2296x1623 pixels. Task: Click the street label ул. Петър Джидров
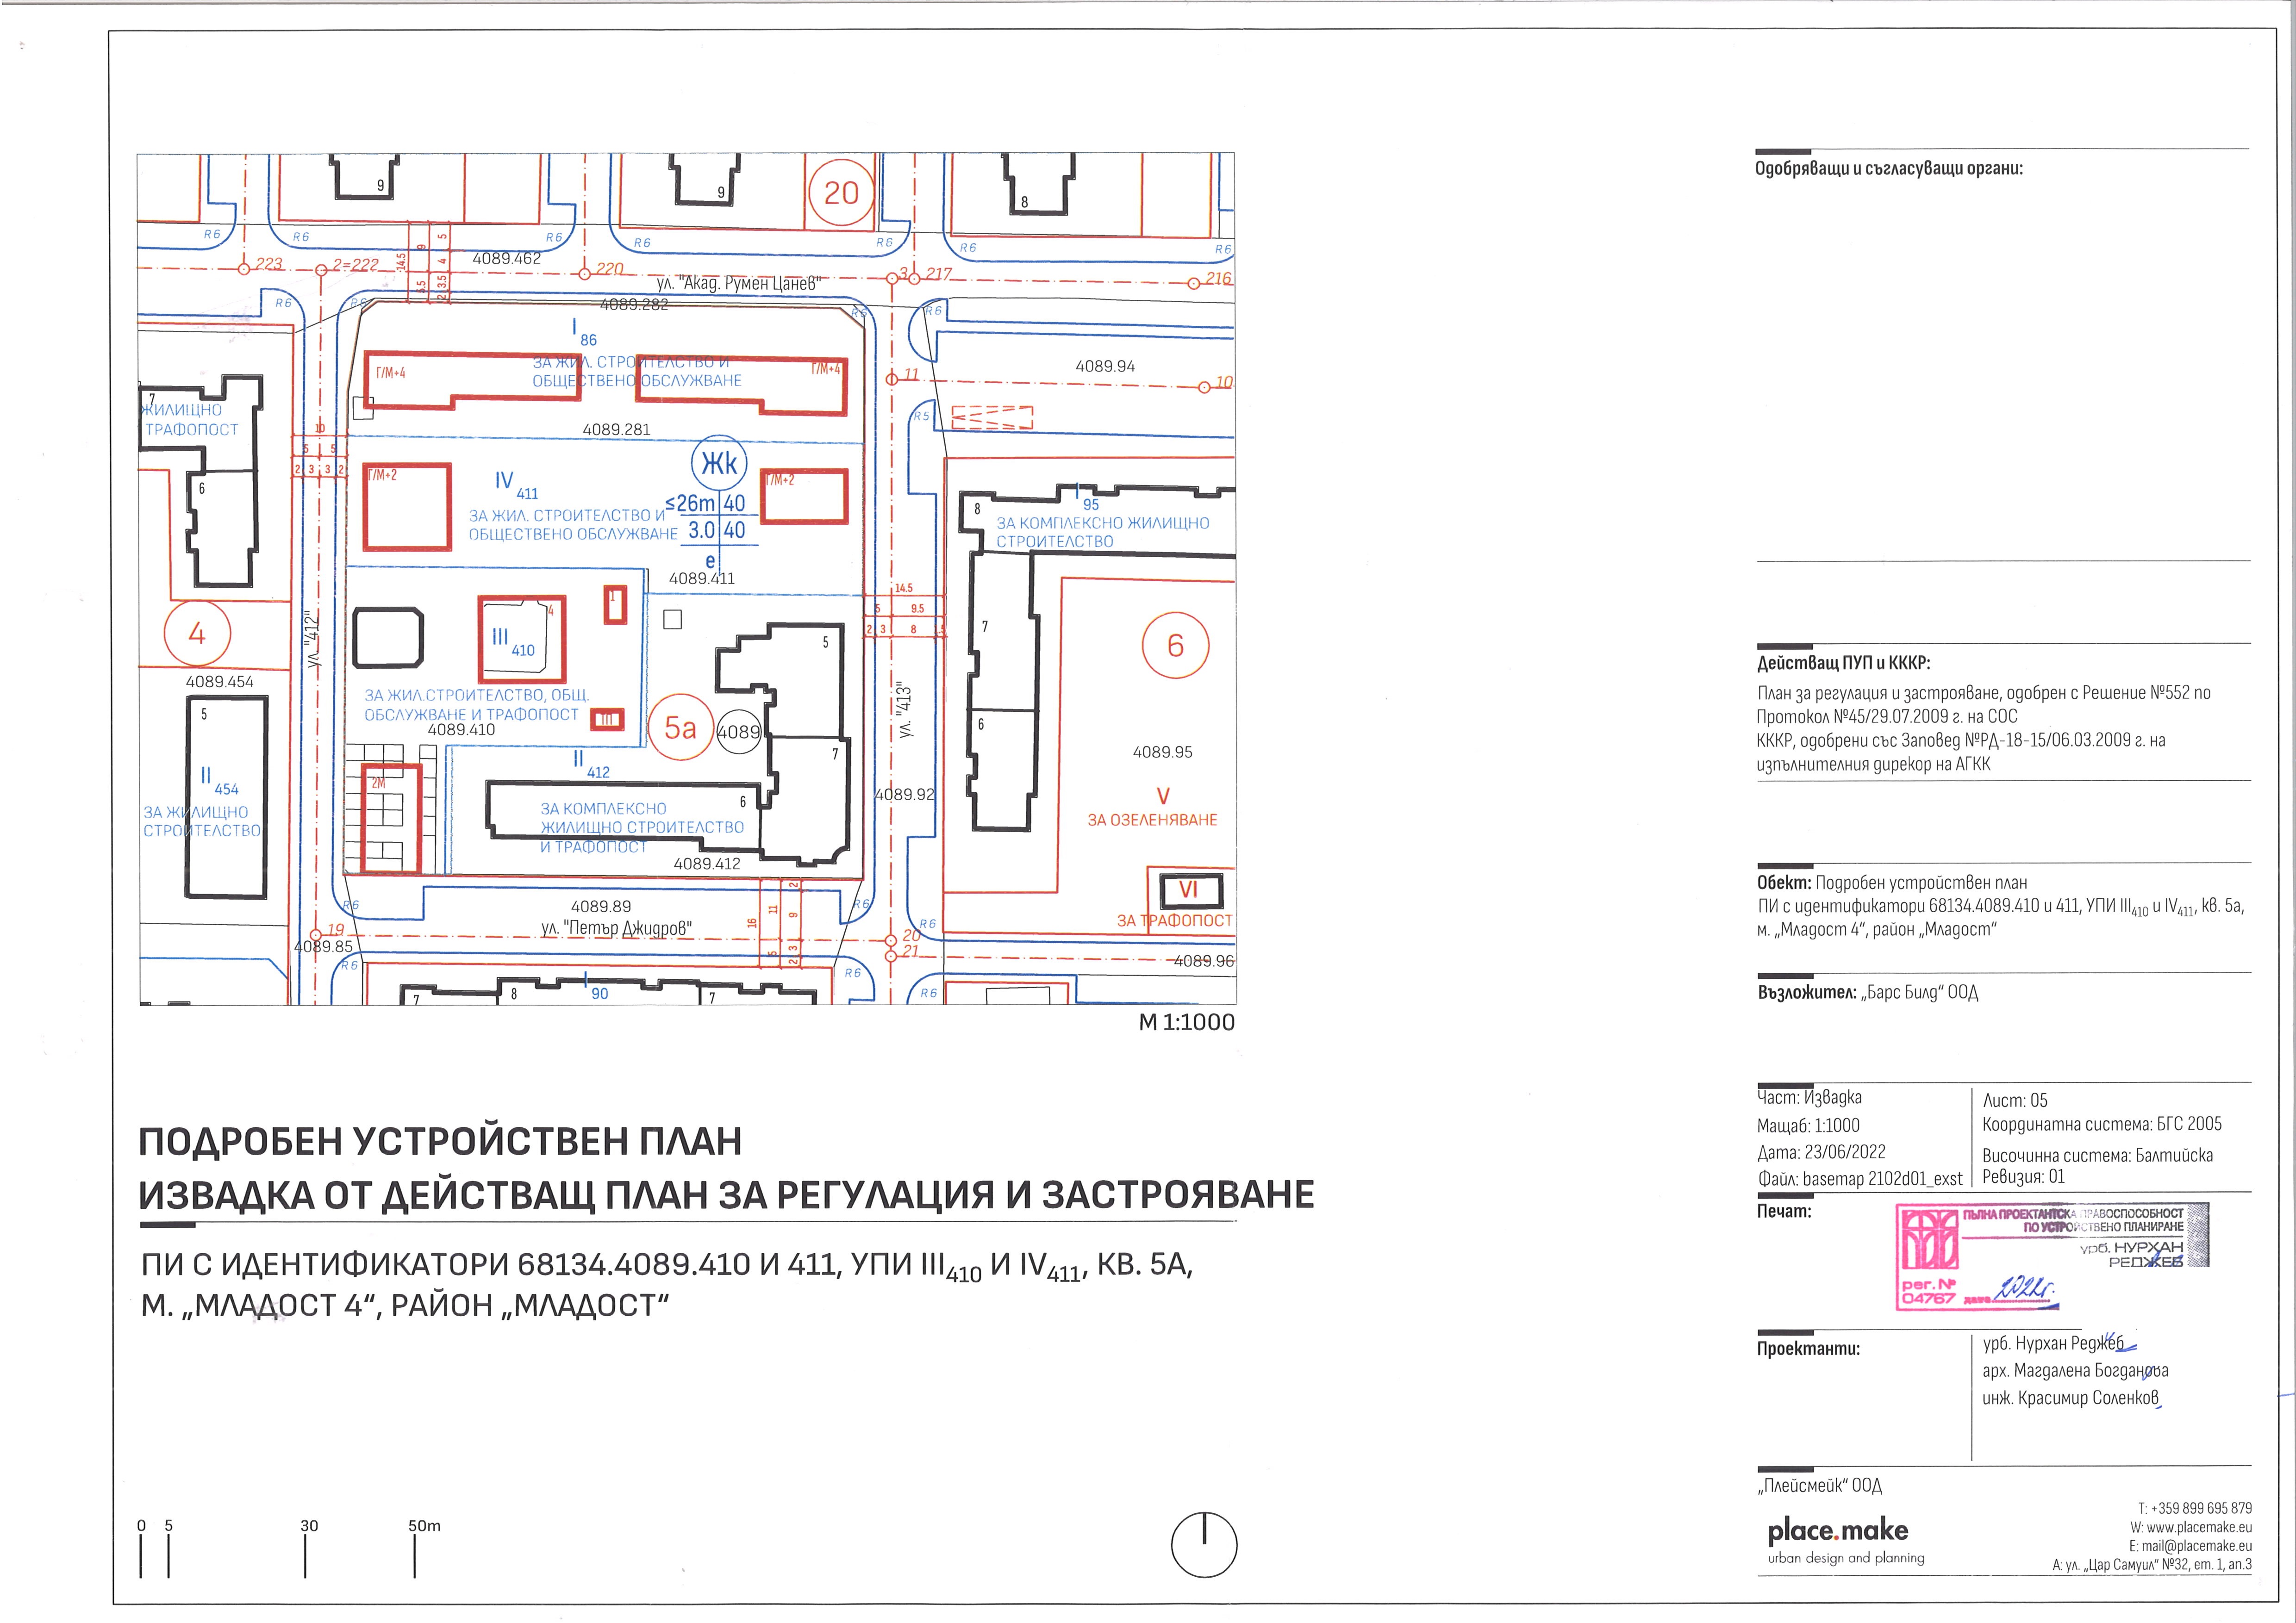pyautogui.click(x=616, y=928)
